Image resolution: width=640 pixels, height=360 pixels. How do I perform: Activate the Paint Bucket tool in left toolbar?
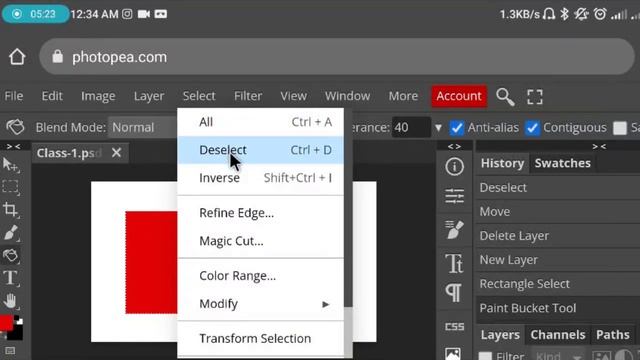click(10, 256)
